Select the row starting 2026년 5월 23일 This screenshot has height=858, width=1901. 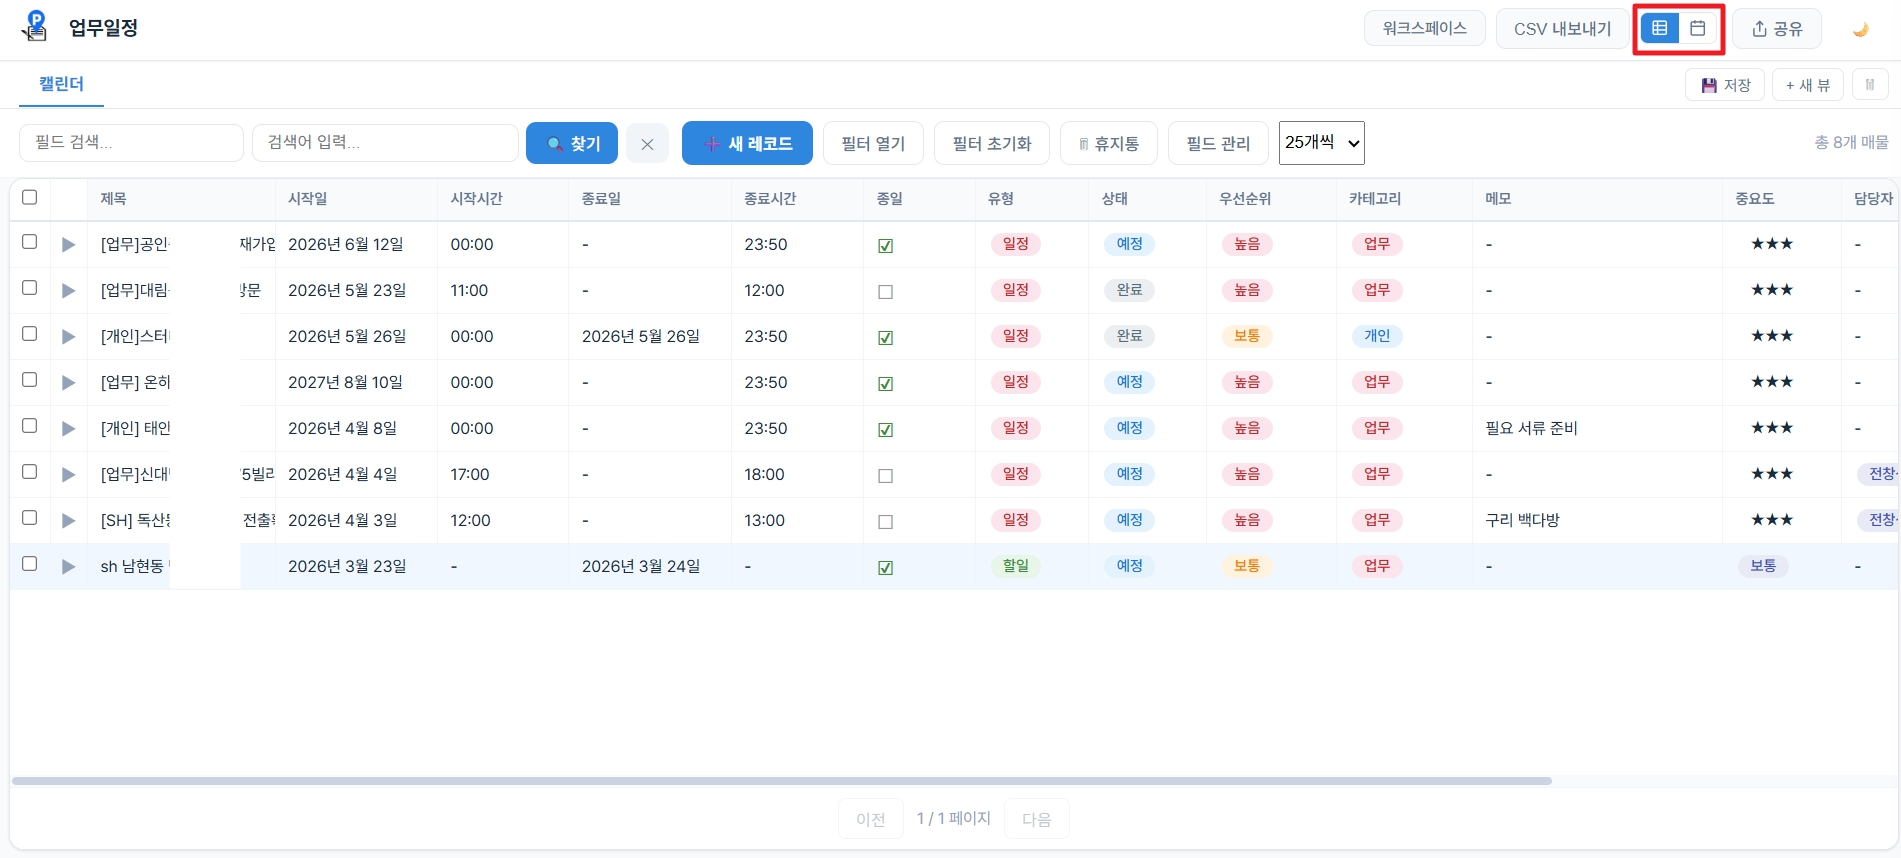coord(30,288)
